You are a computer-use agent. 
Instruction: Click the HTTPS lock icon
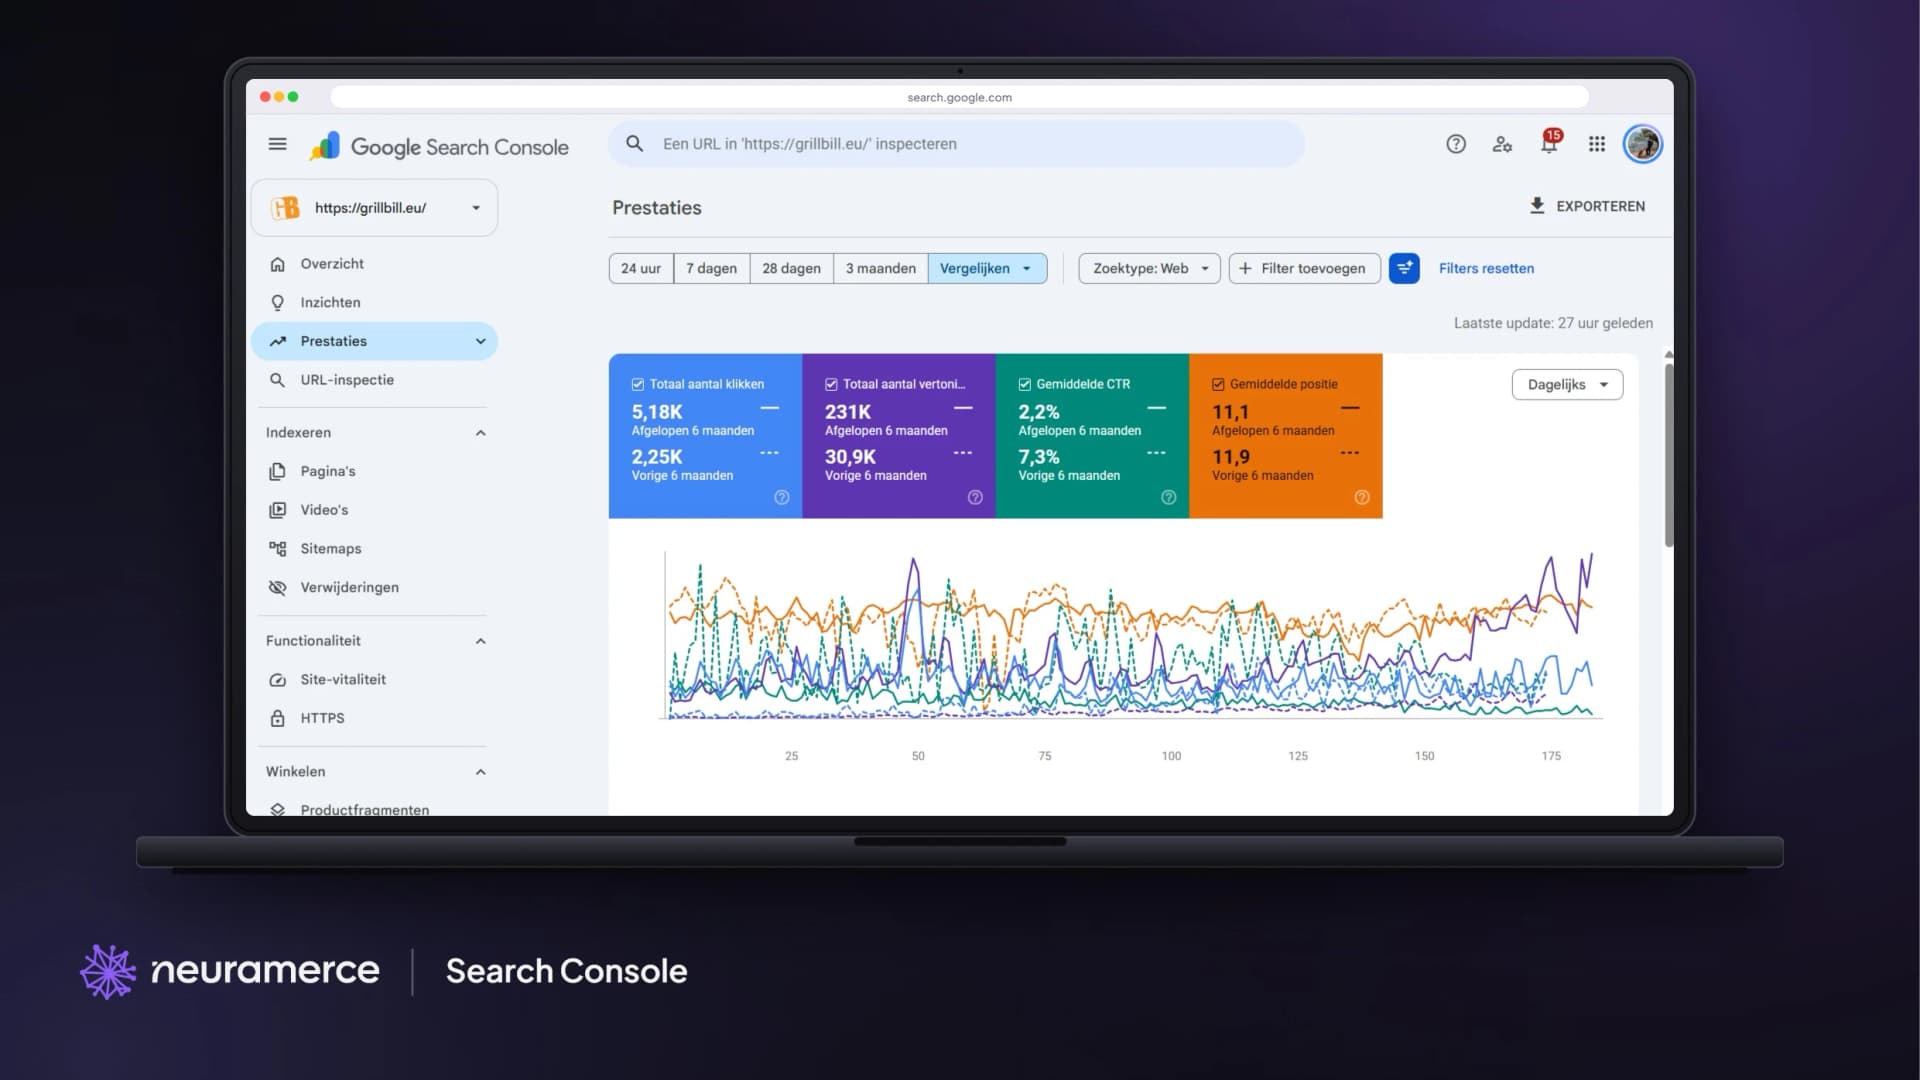point(277,718)
